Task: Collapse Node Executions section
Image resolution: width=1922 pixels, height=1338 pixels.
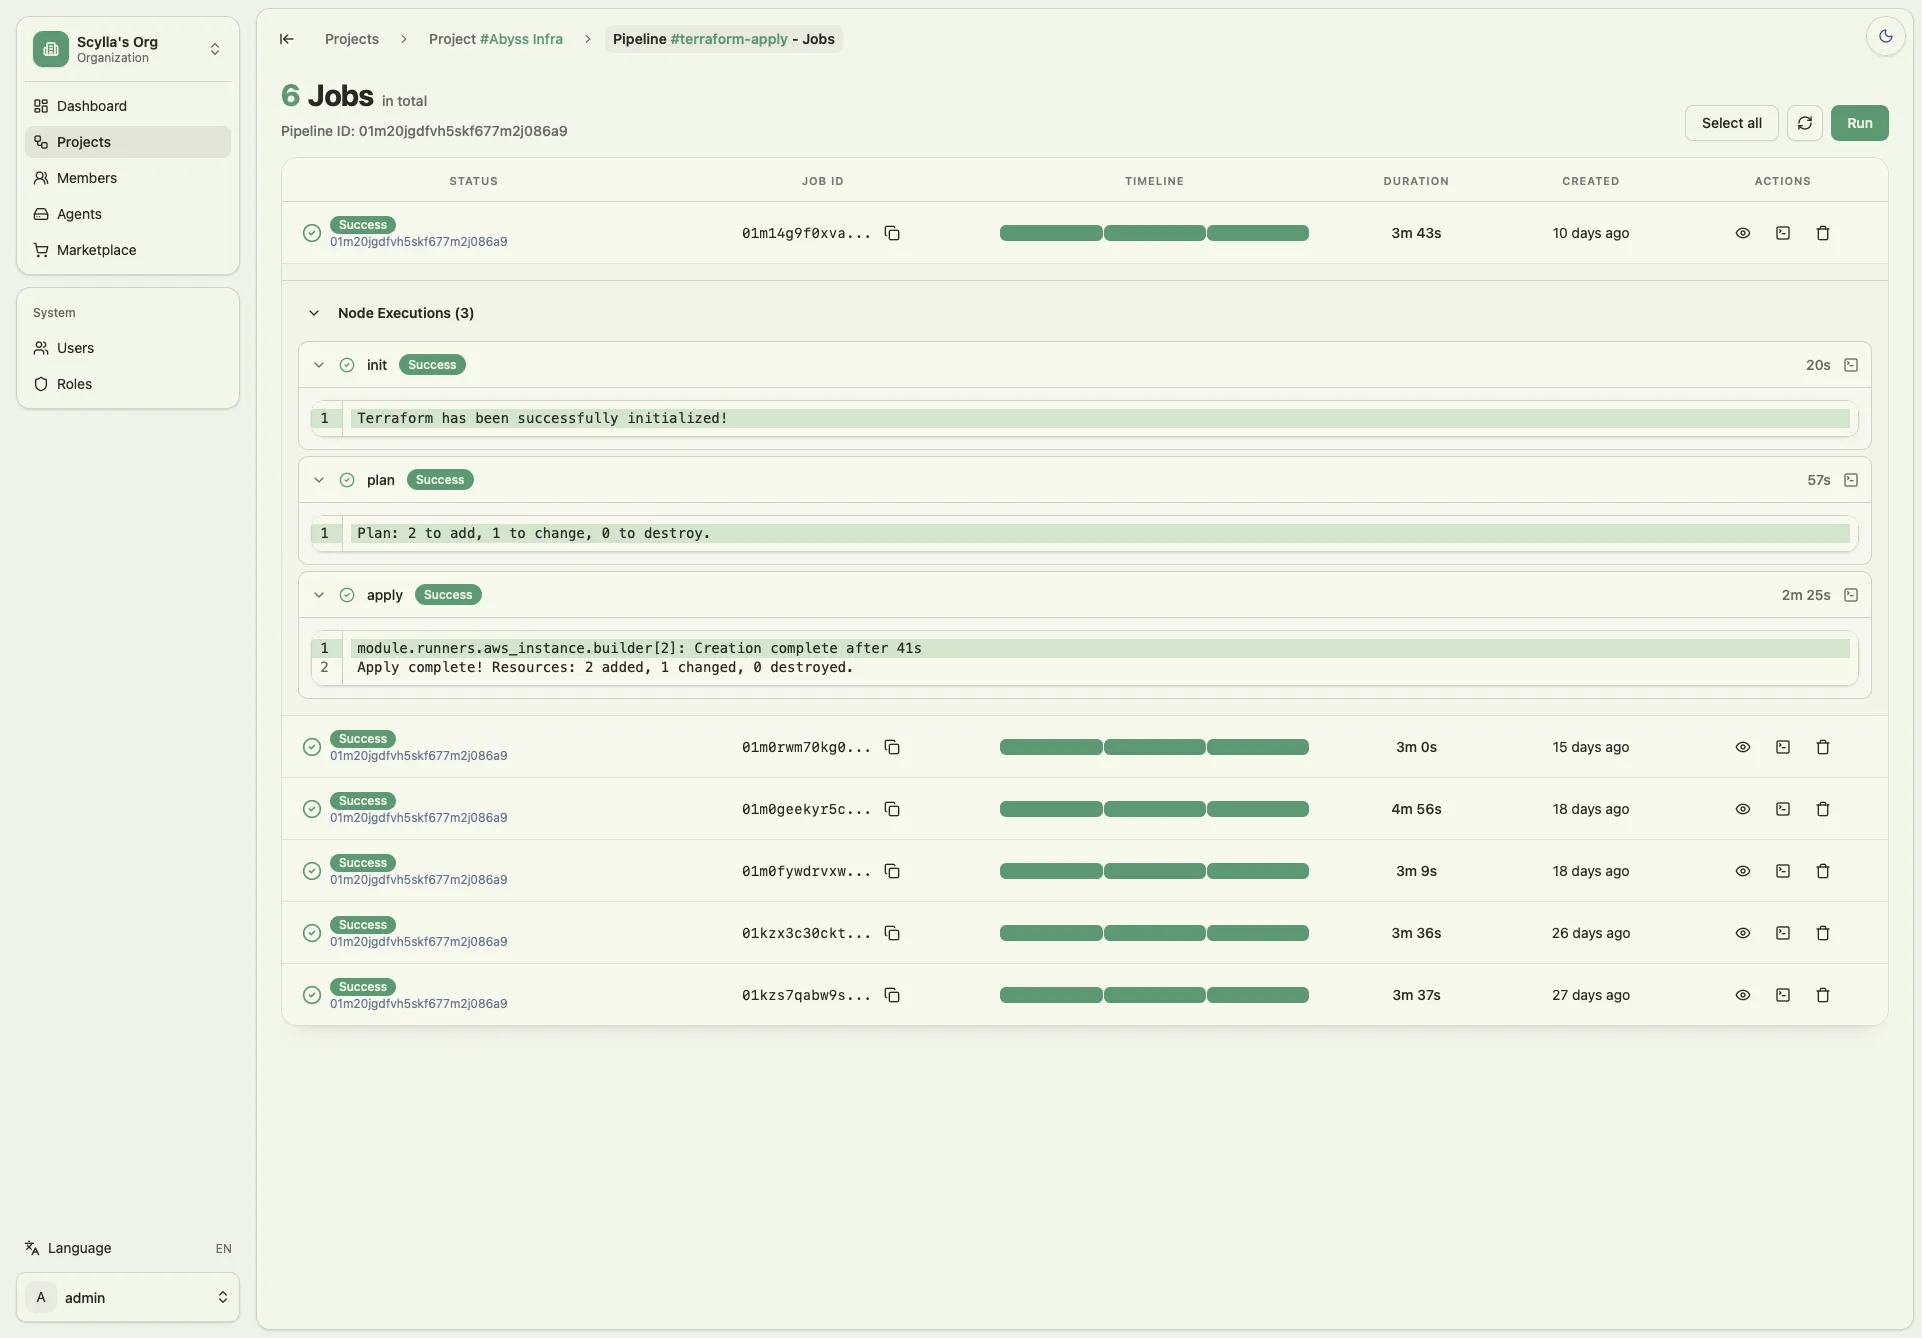Action: click(x=314, y=313)
